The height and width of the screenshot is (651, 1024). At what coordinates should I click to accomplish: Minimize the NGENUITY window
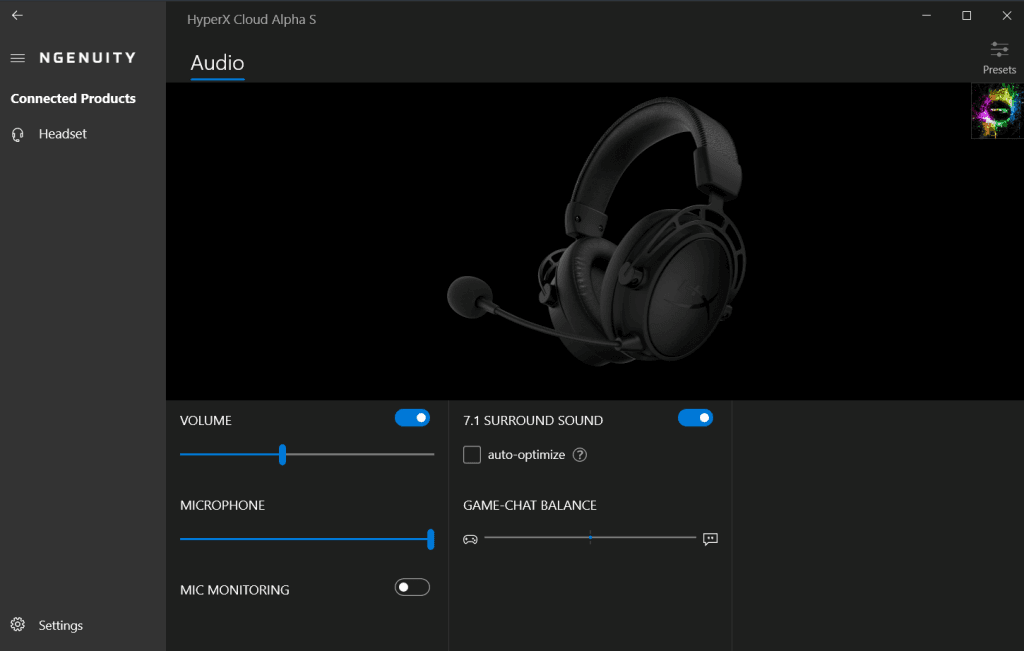[x=926, y=16]
